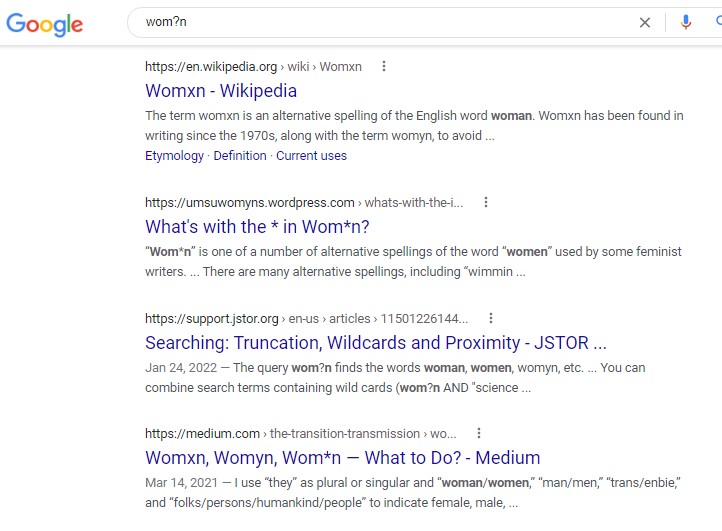Open the three-dot menu for the medium.com result
Screen dimensions: 722x531
(479, 434)
